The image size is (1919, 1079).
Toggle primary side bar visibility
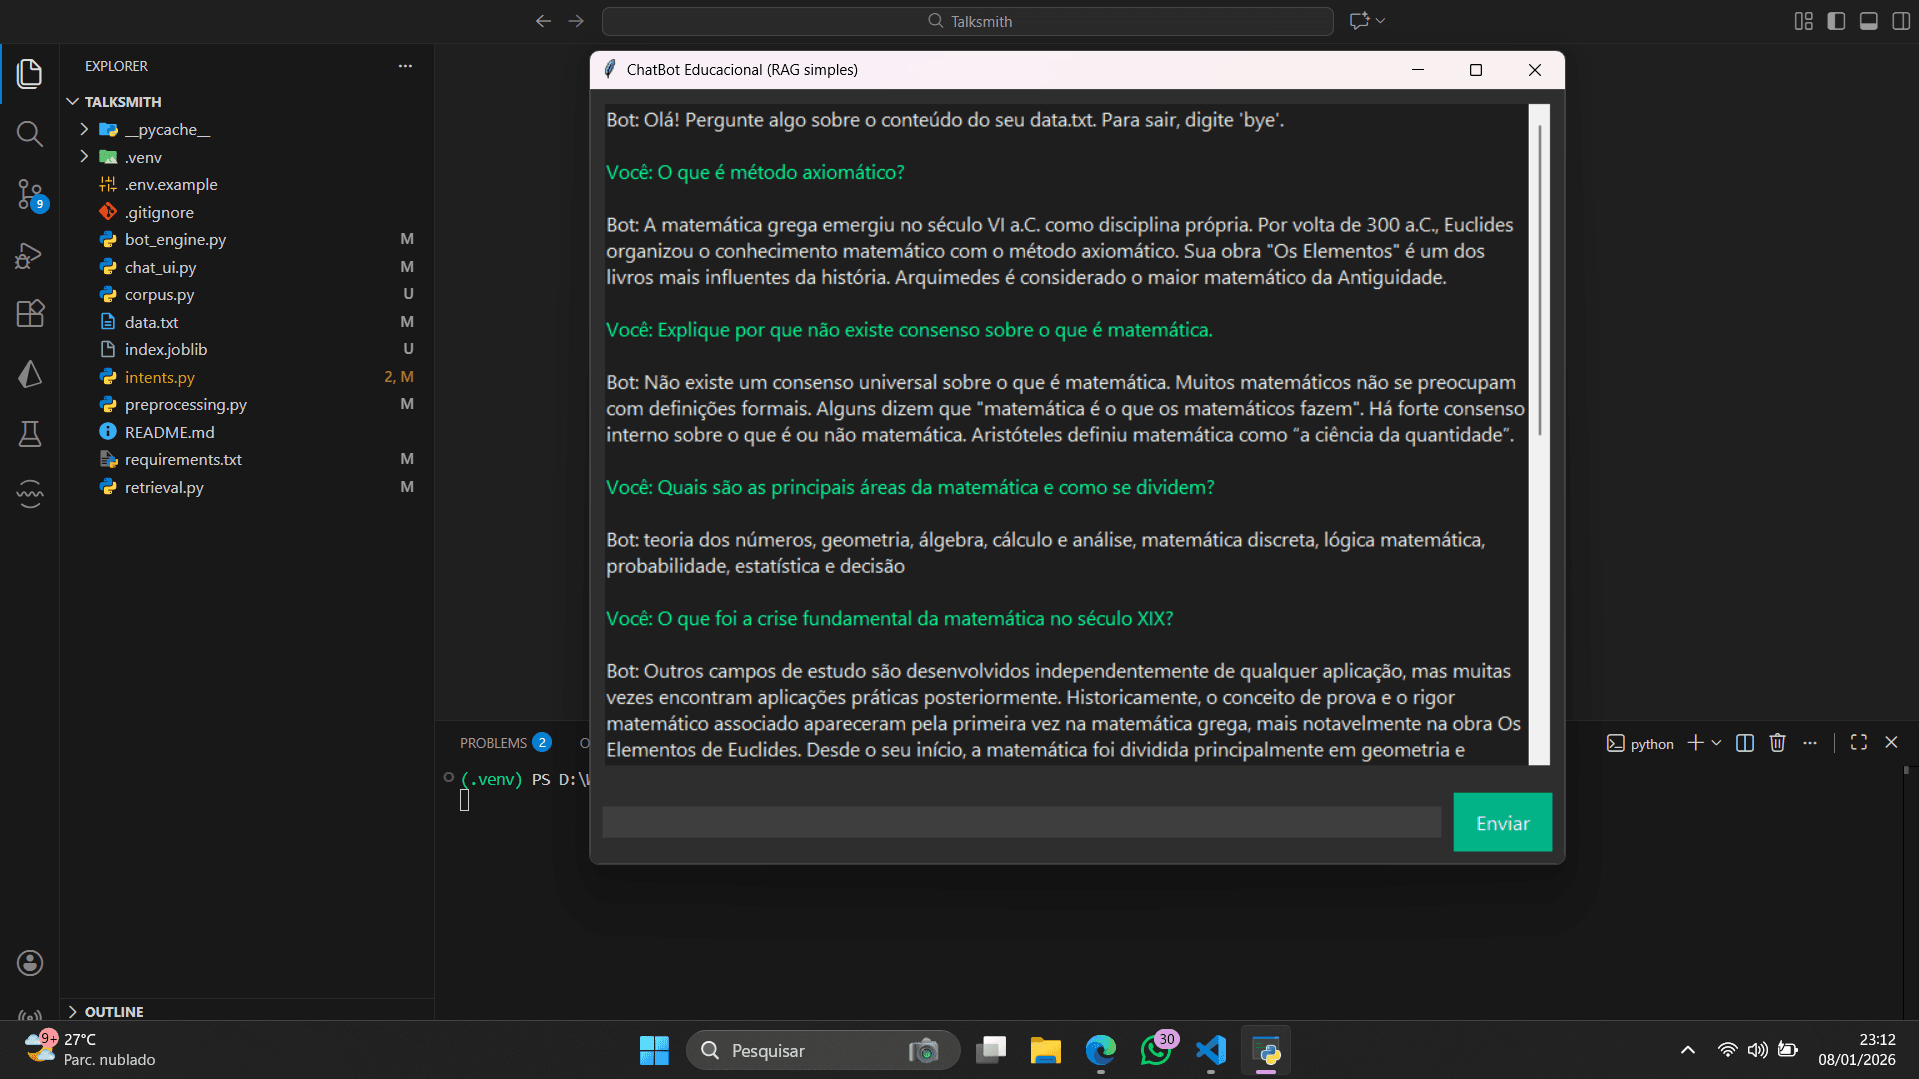point(1836,21)
